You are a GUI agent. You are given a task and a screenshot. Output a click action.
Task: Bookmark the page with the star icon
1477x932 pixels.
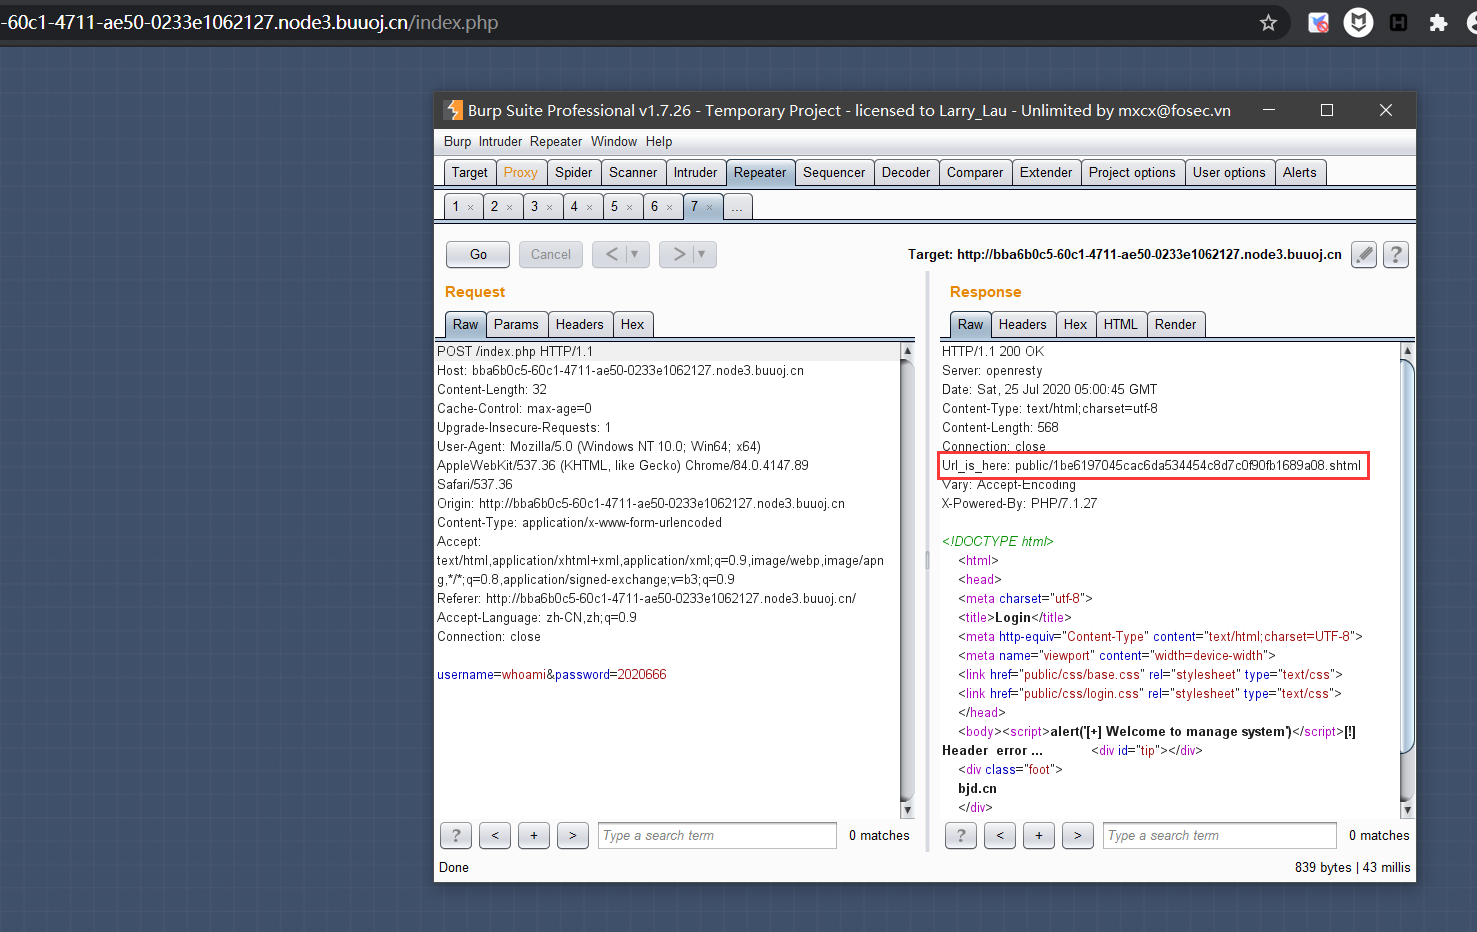[1268, 22]
